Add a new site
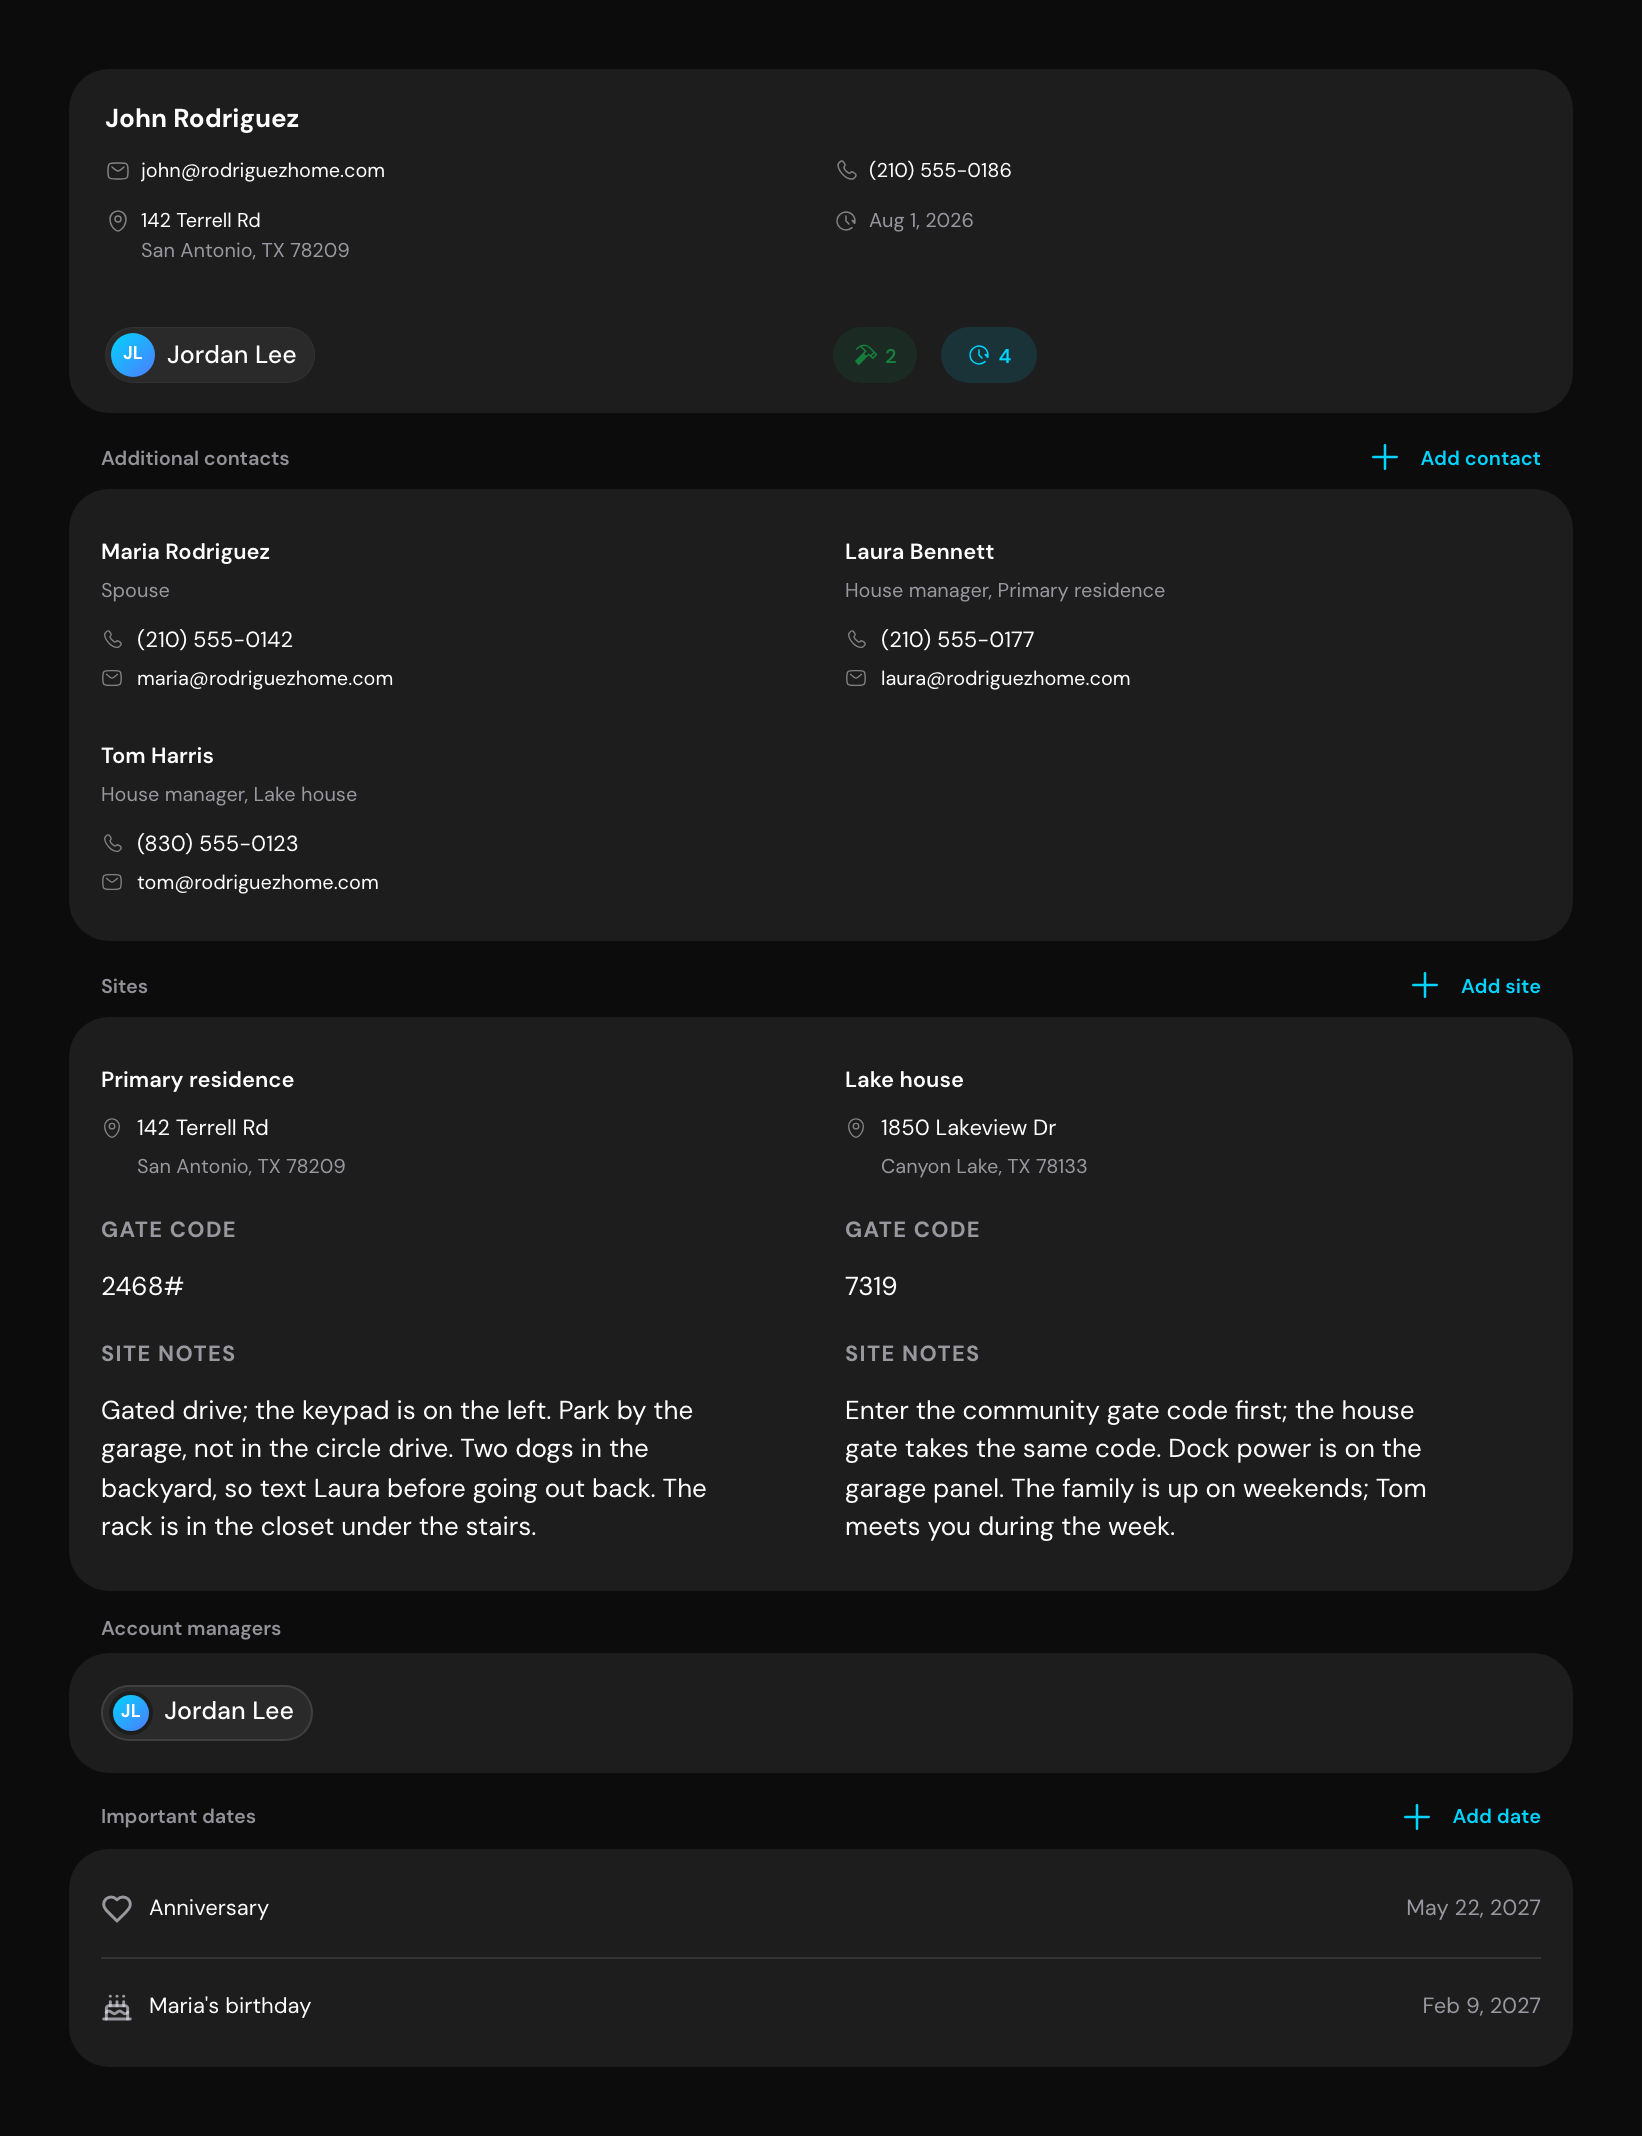Image resolution: width=1642 pixels, height=2136 pixels. 1476,986
